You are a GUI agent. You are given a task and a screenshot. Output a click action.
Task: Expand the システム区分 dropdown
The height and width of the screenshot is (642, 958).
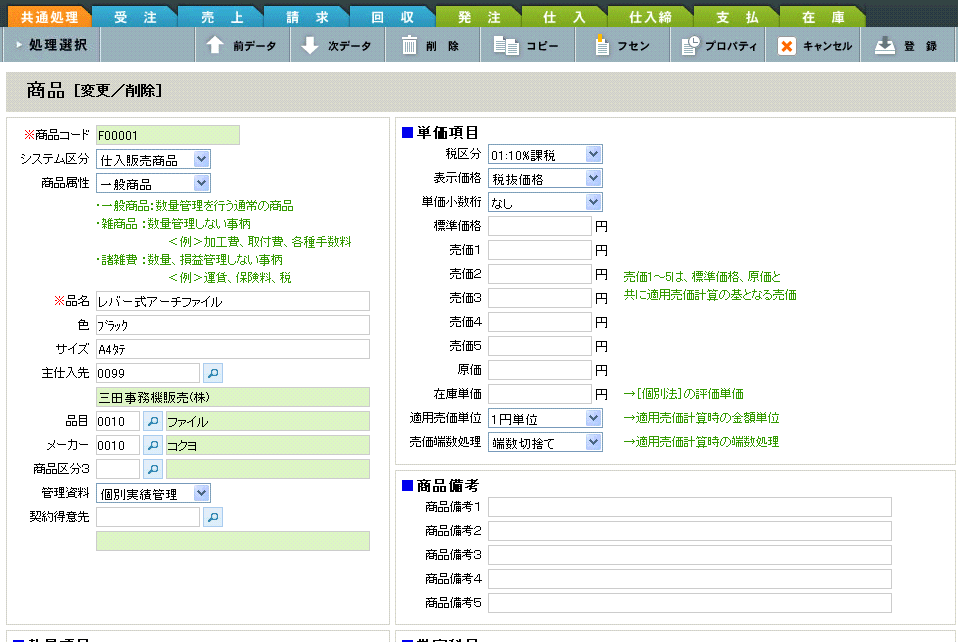202,159
